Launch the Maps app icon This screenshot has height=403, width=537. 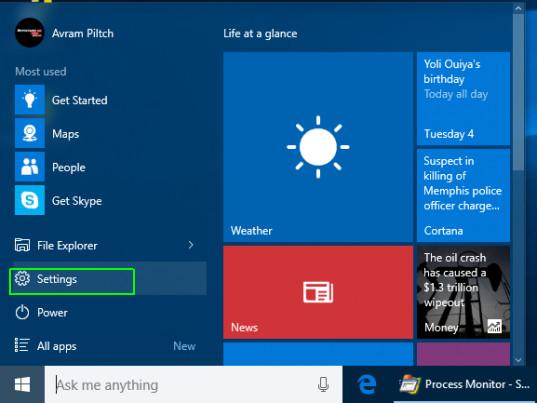30,133
